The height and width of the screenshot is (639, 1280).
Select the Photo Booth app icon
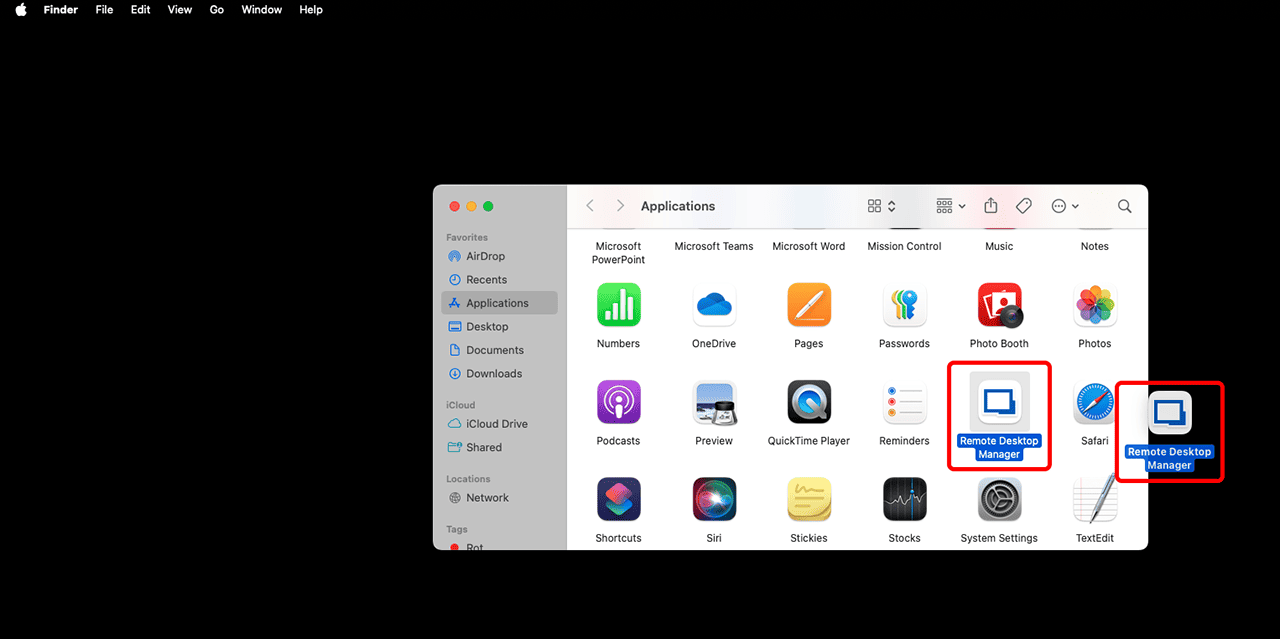pyautogui.click(x=999, y=305)
